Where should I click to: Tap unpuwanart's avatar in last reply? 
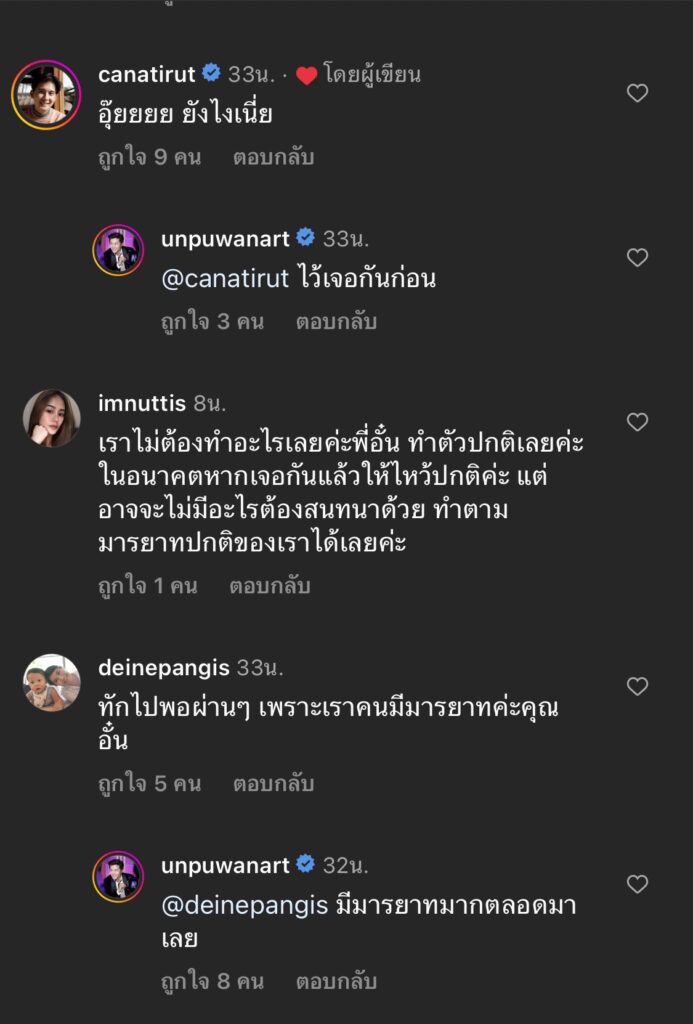click(118, 877)
